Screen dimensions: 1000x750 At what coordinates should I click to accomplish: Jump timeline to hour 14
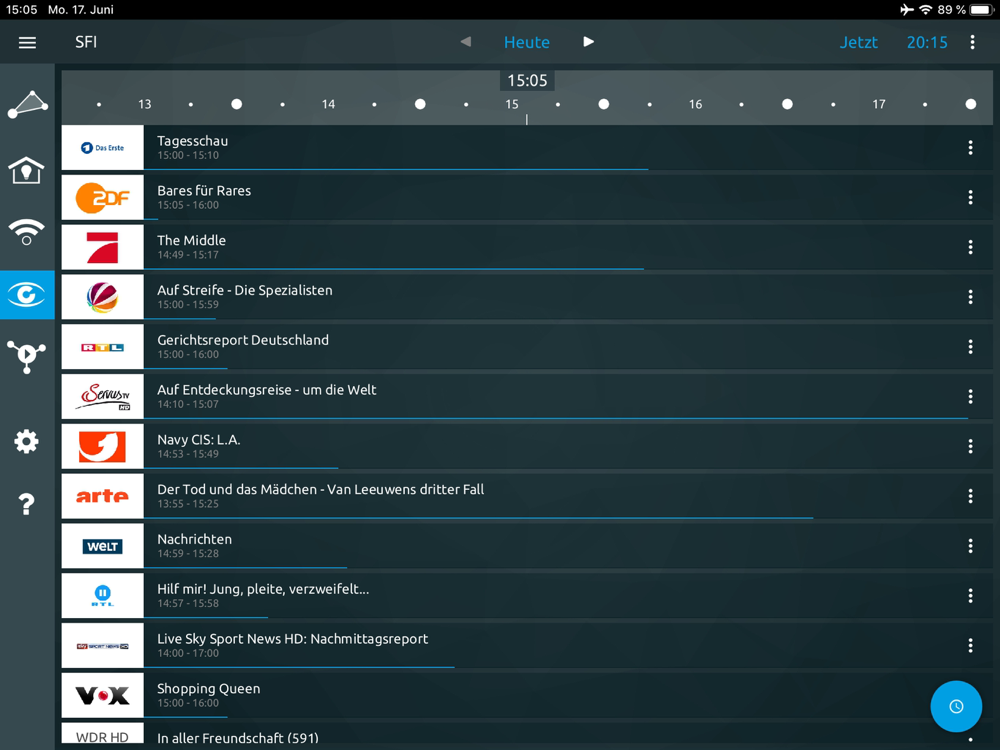pyautogui.click(x=328, y=104)
